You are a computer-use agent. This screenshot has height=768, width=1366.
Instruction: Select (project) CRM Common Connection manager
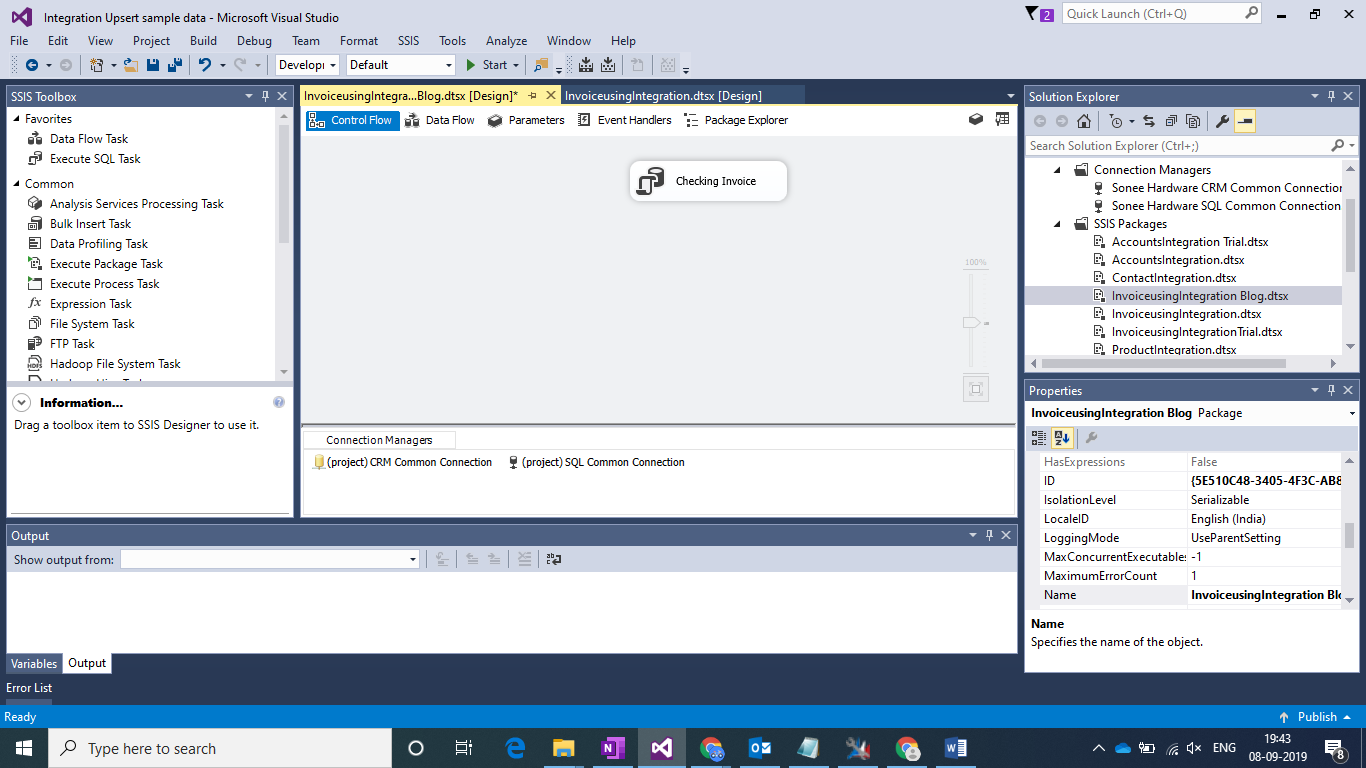pos(402,462)
